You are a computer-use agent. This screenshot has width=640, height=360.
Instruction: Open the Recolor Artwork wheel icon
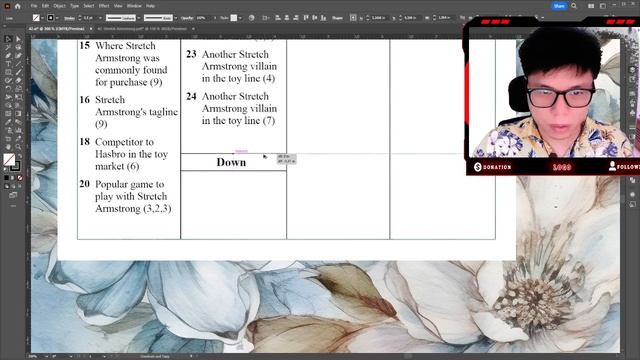(x=251, y=18)
